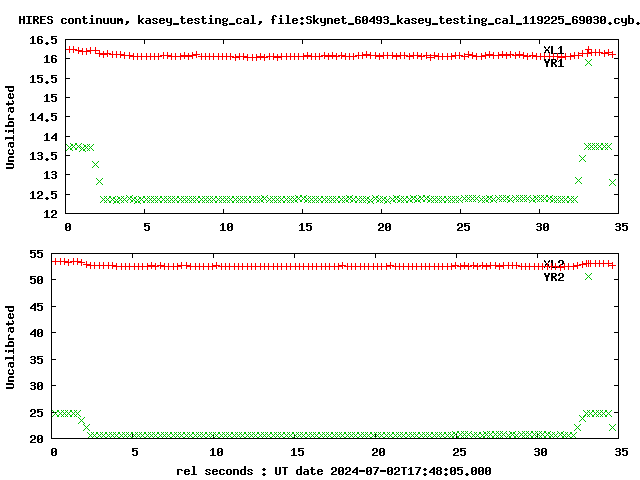Click the 15.5 y-axis tick label

43,79
